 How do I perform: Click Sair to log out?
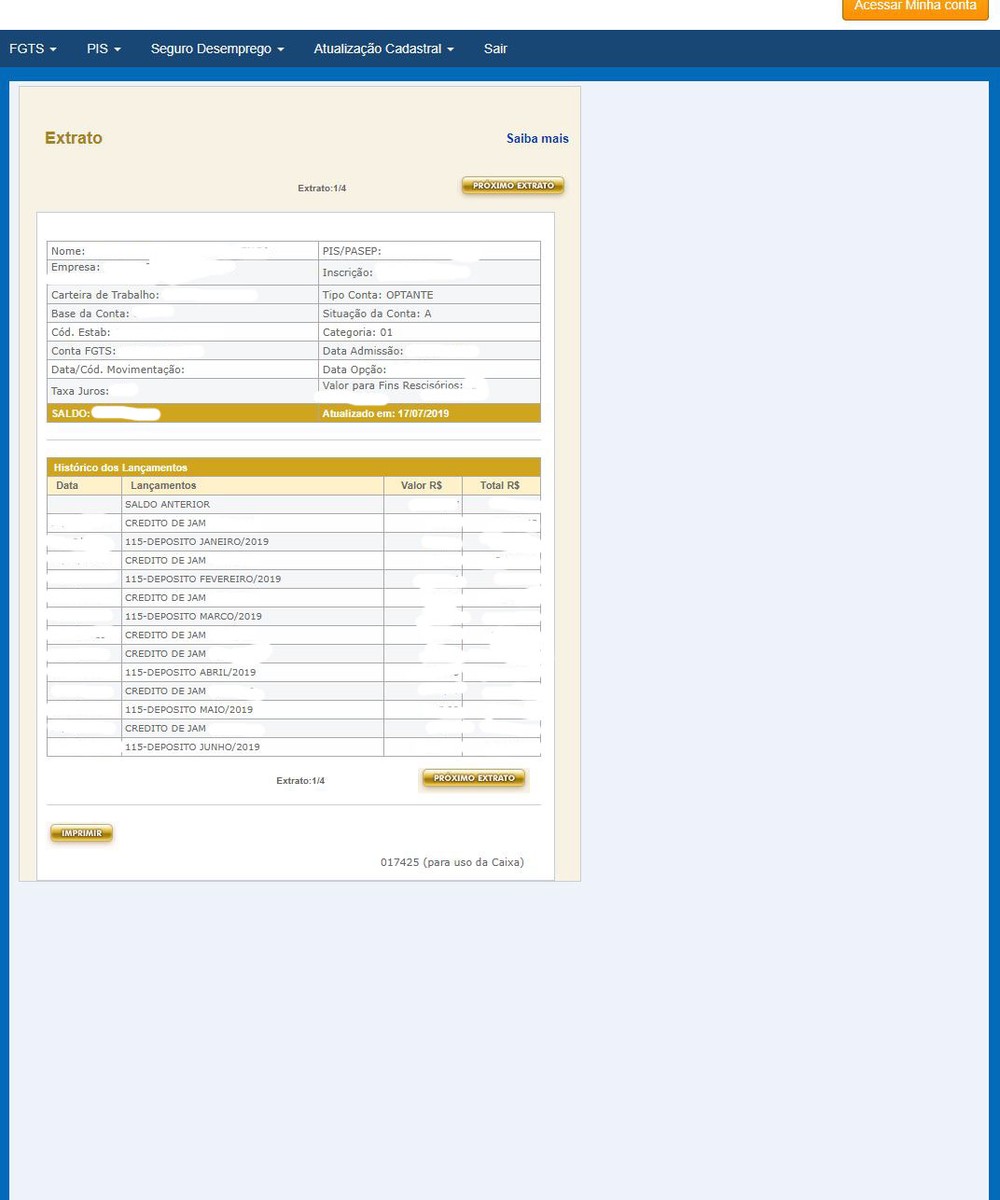coord(495,49)
